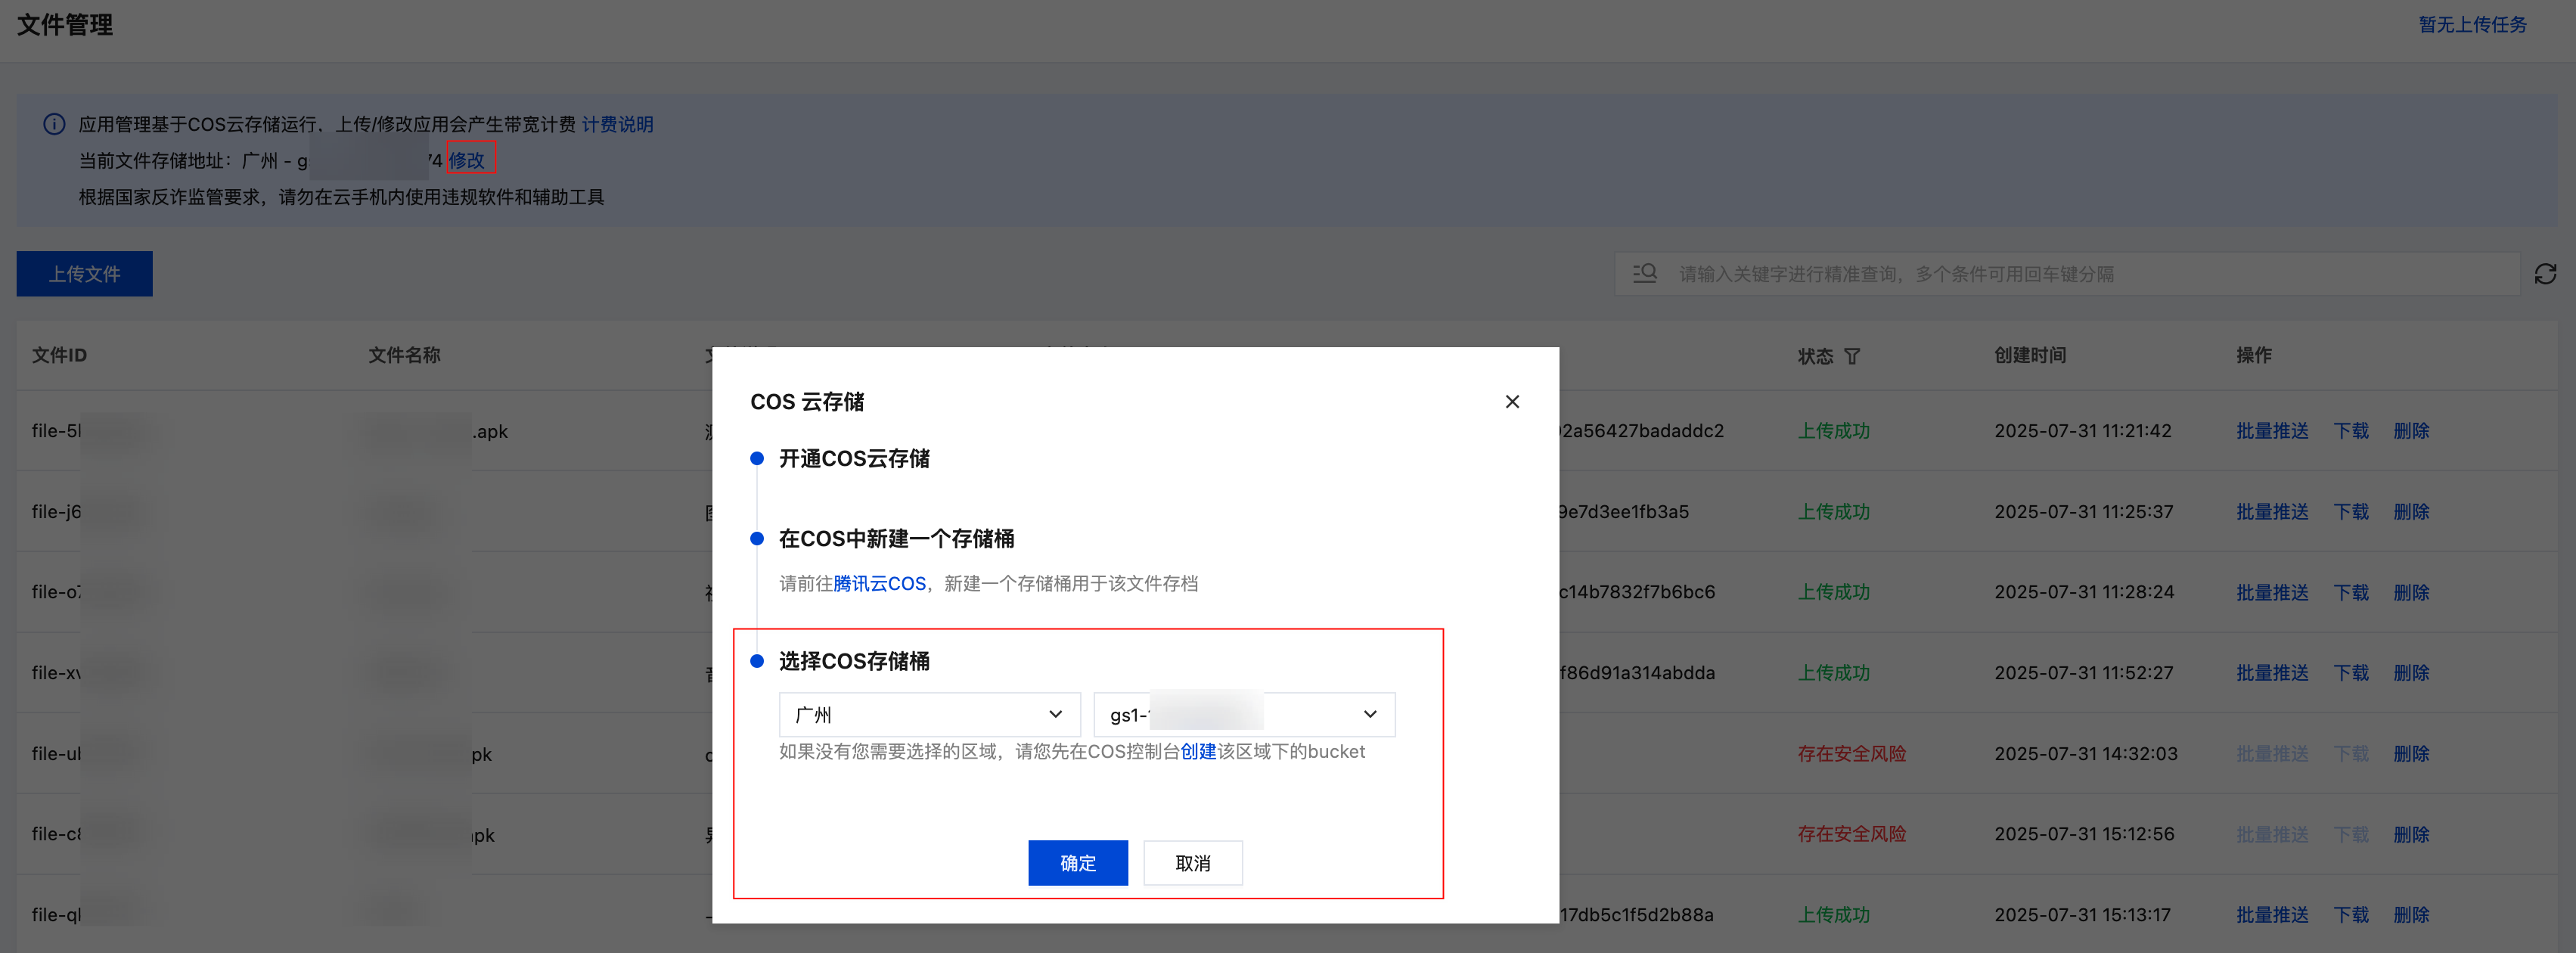Click 删除 for the 15:13:17 file
Viewport: 2576px width, 953px height.
[2411, 914]
